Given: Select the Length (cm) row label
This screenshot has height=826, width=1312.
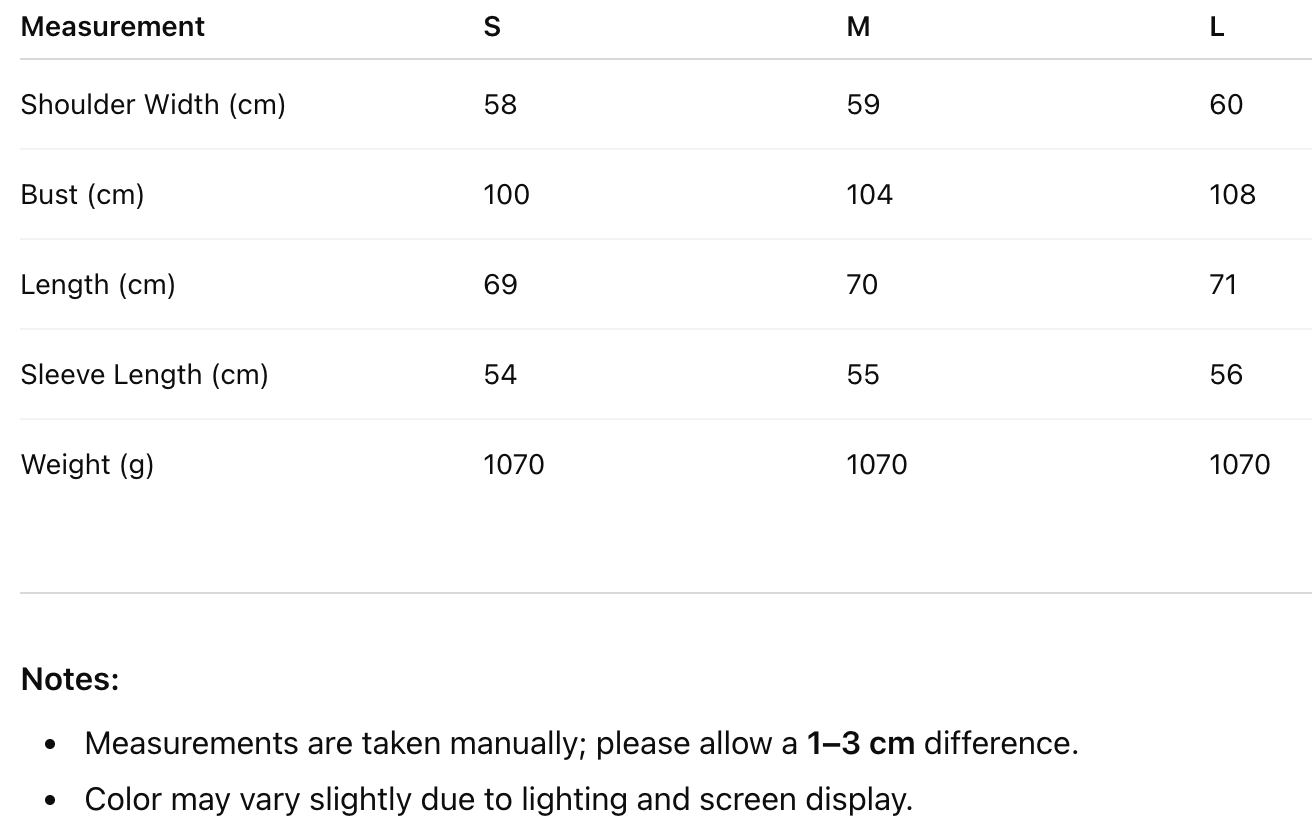Looking at the screenshot, I should [98, 284].
